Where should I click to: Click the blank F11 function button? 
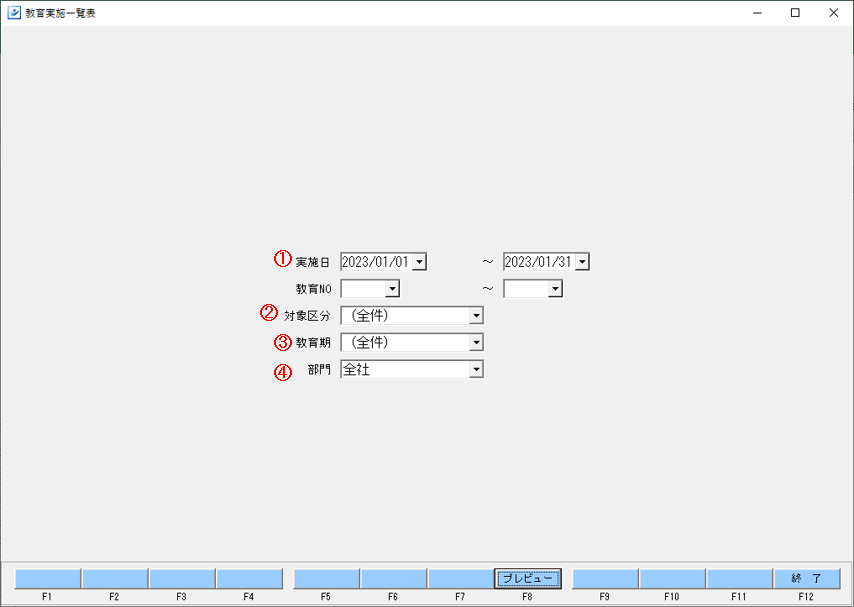tap(739, 579)
